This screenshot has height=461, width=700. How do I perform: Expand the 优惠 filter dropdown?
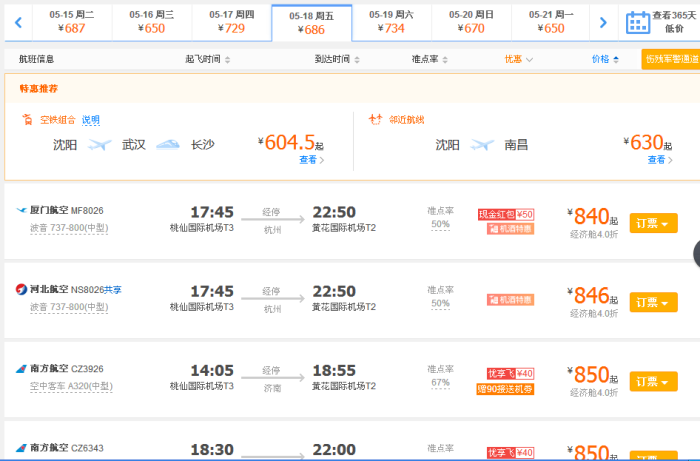coord(519,60)
